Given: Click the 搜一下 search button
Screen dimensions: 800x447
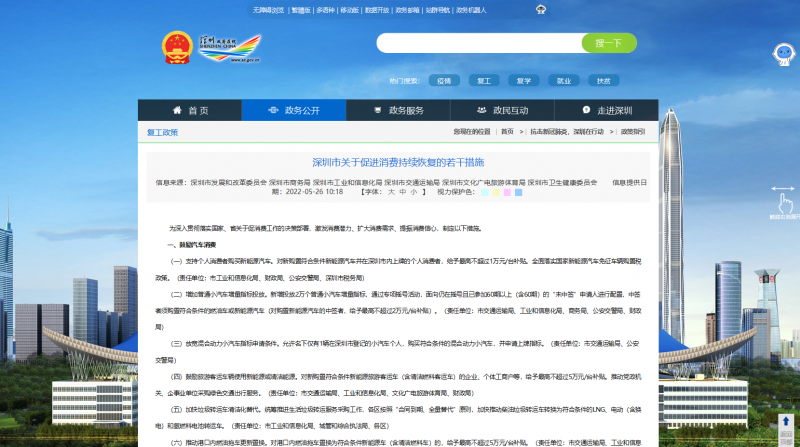Looking at the screenshot, I should point(608,43).
